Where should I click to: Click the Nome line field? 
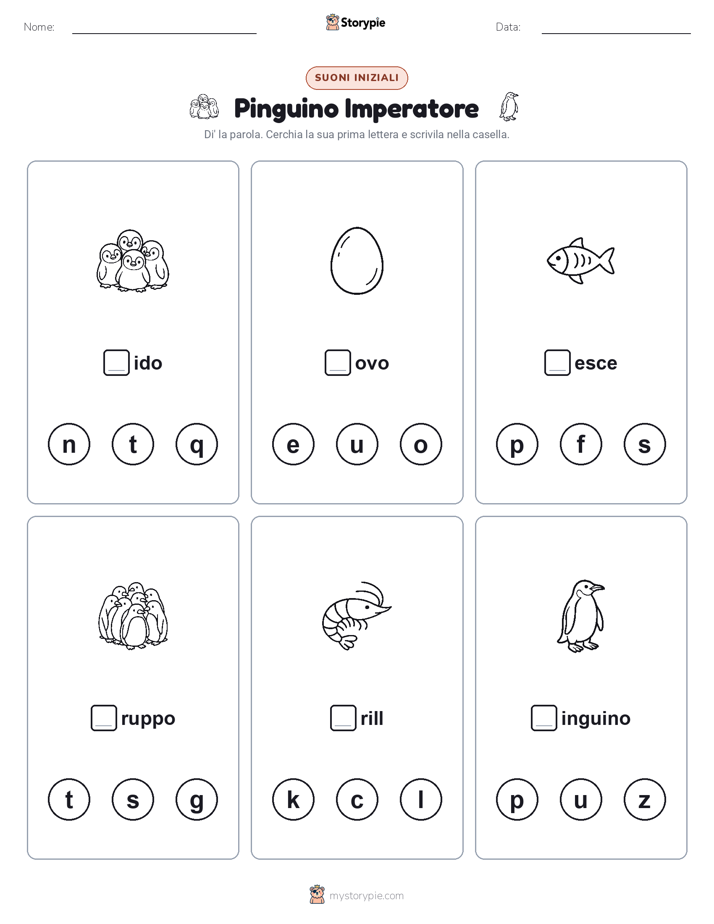164,27
